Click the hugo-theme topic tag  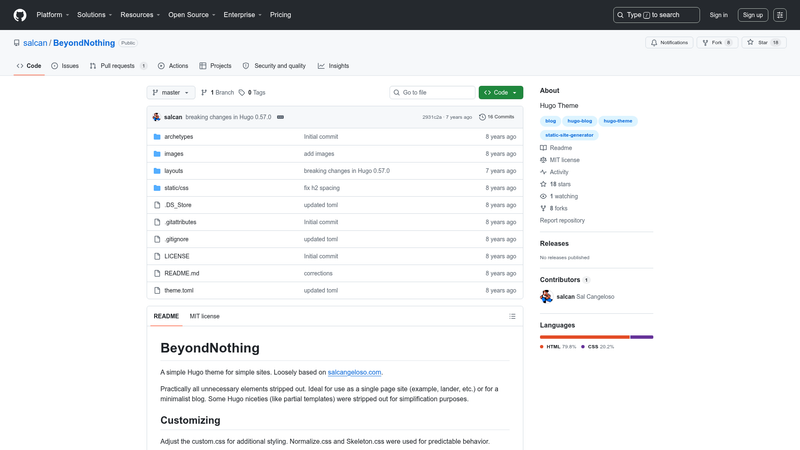pos(618,121)
